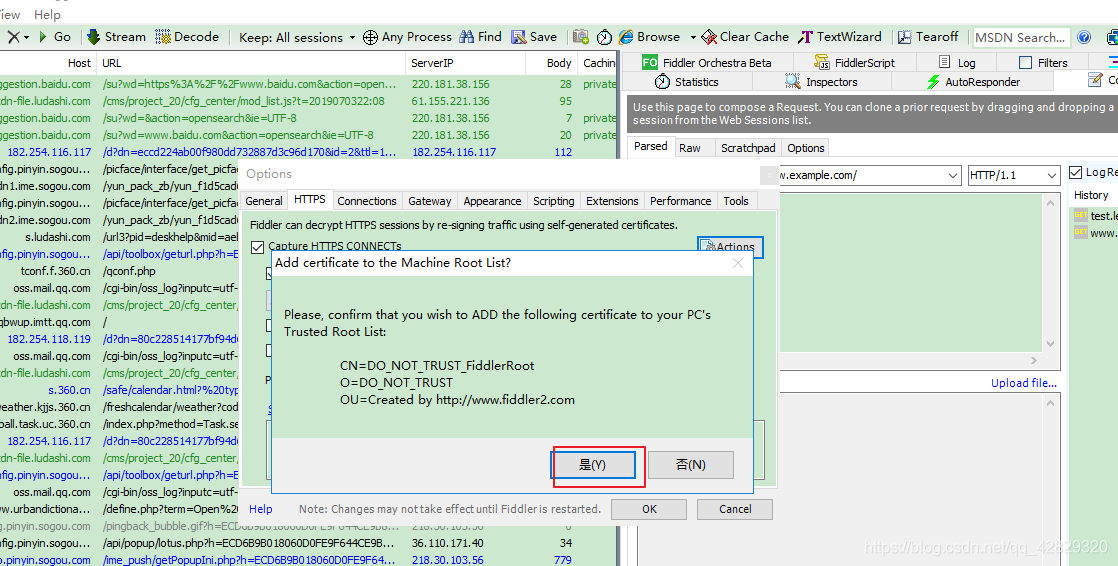Click the Browse button in toolbar
The image size is (1118, 566).
pyautogui.click(x=650, y=37)
